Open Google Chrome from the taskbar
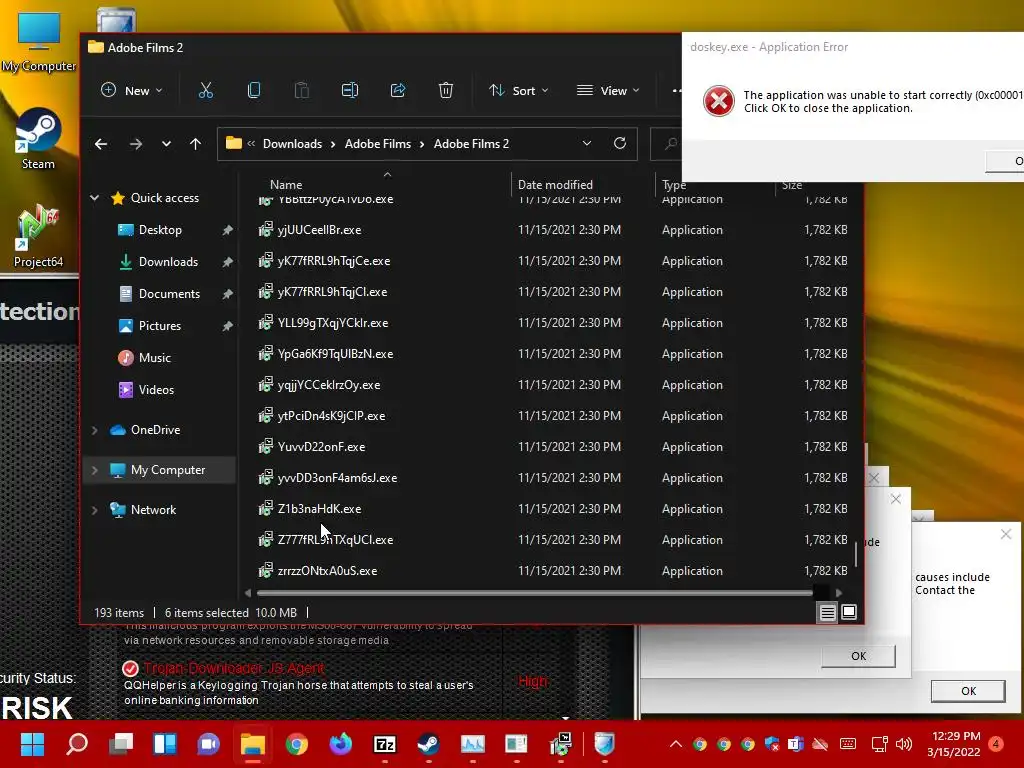The image size is (1024, 768). click(x=296, y=744)
